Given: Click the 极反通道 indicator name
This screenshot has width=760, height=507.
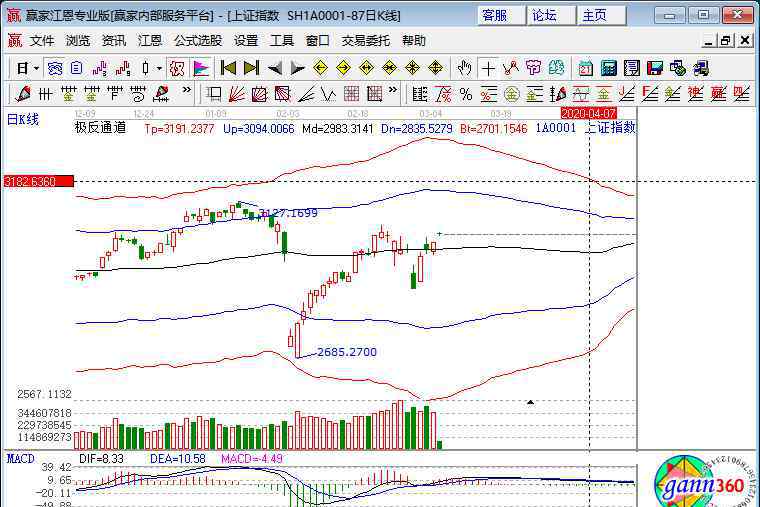Looking at the screenshot, I should pos(100,128).
